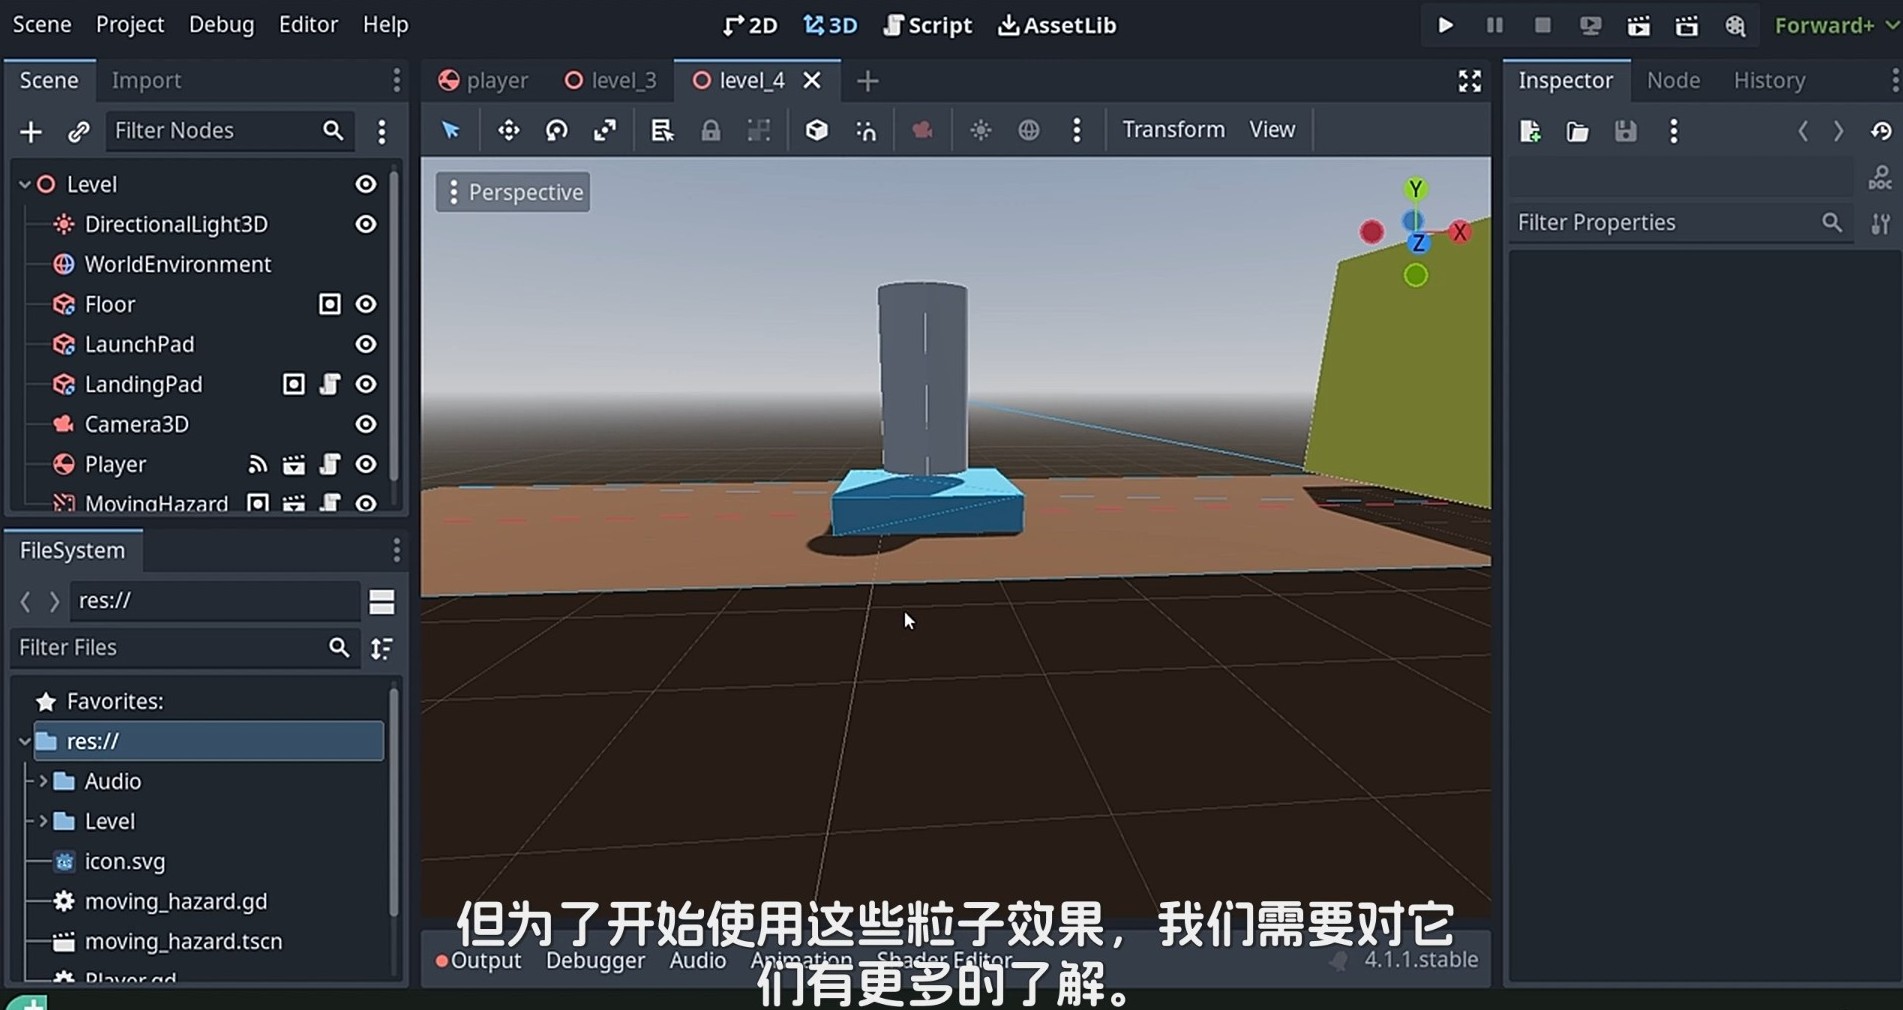Click the instance child scene link icon
This screenshot has height=1010, width=1903.
click(x=78, y=131)
